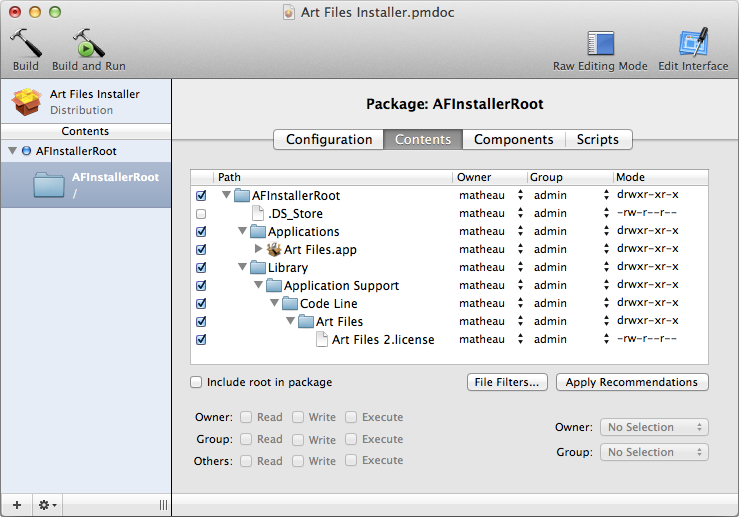This screenshot has height=517, width=739.
Task: Open the owner stepper on the .DS_Store row
Action: [520, 213]
